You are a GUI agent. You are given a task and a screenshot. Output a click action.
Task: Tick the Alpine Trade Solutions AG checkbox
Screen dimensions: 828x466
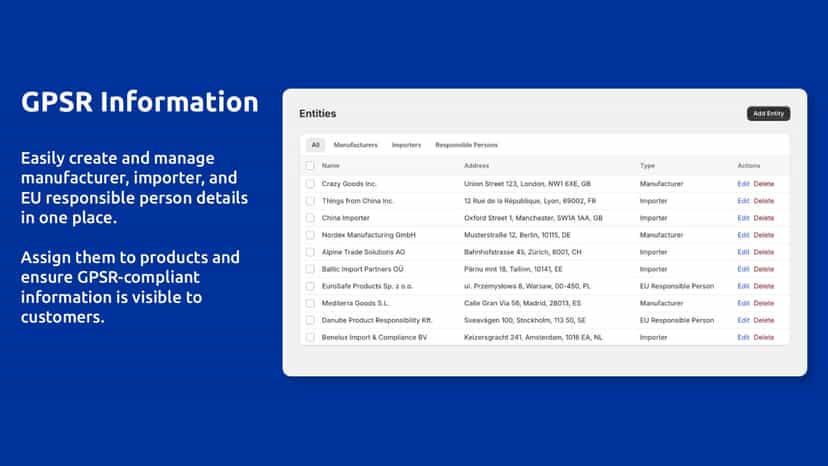310,252
